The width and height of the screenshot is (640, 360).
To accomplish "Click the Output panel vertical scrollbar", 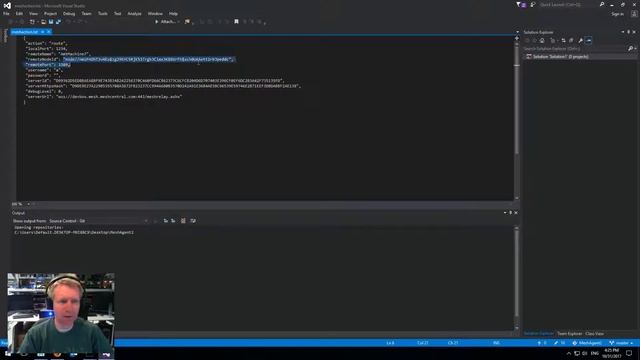I will [517, 277].
